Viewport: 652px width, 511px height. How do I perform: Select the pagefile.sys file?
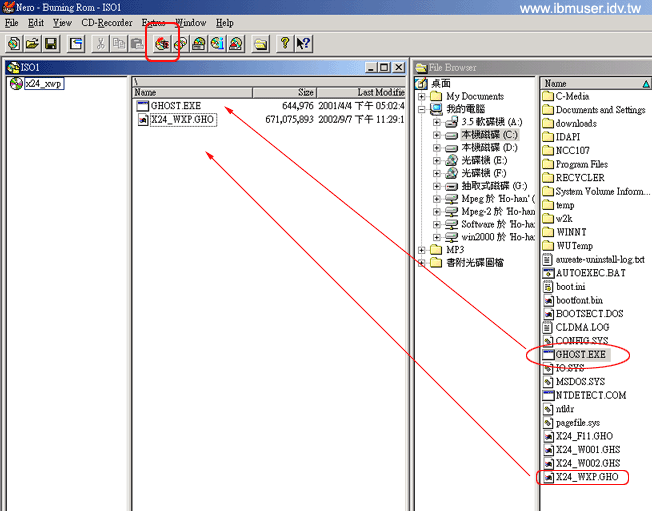pyautogui.click(x=578, y=423)
